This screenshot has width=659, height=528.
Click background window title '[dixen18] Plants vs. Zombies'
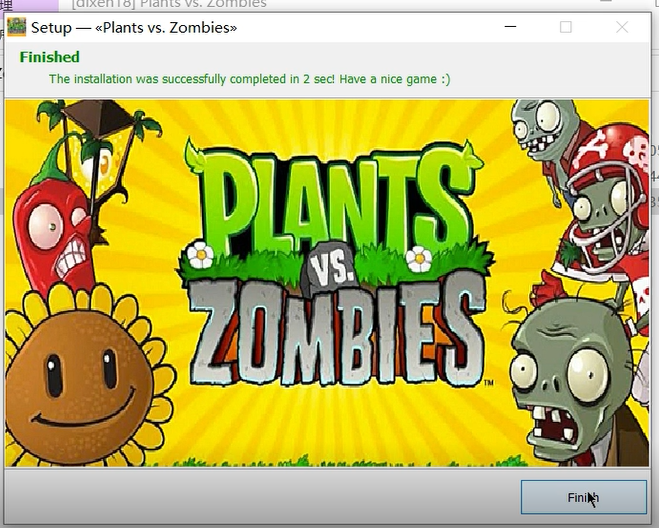(169, 4)
